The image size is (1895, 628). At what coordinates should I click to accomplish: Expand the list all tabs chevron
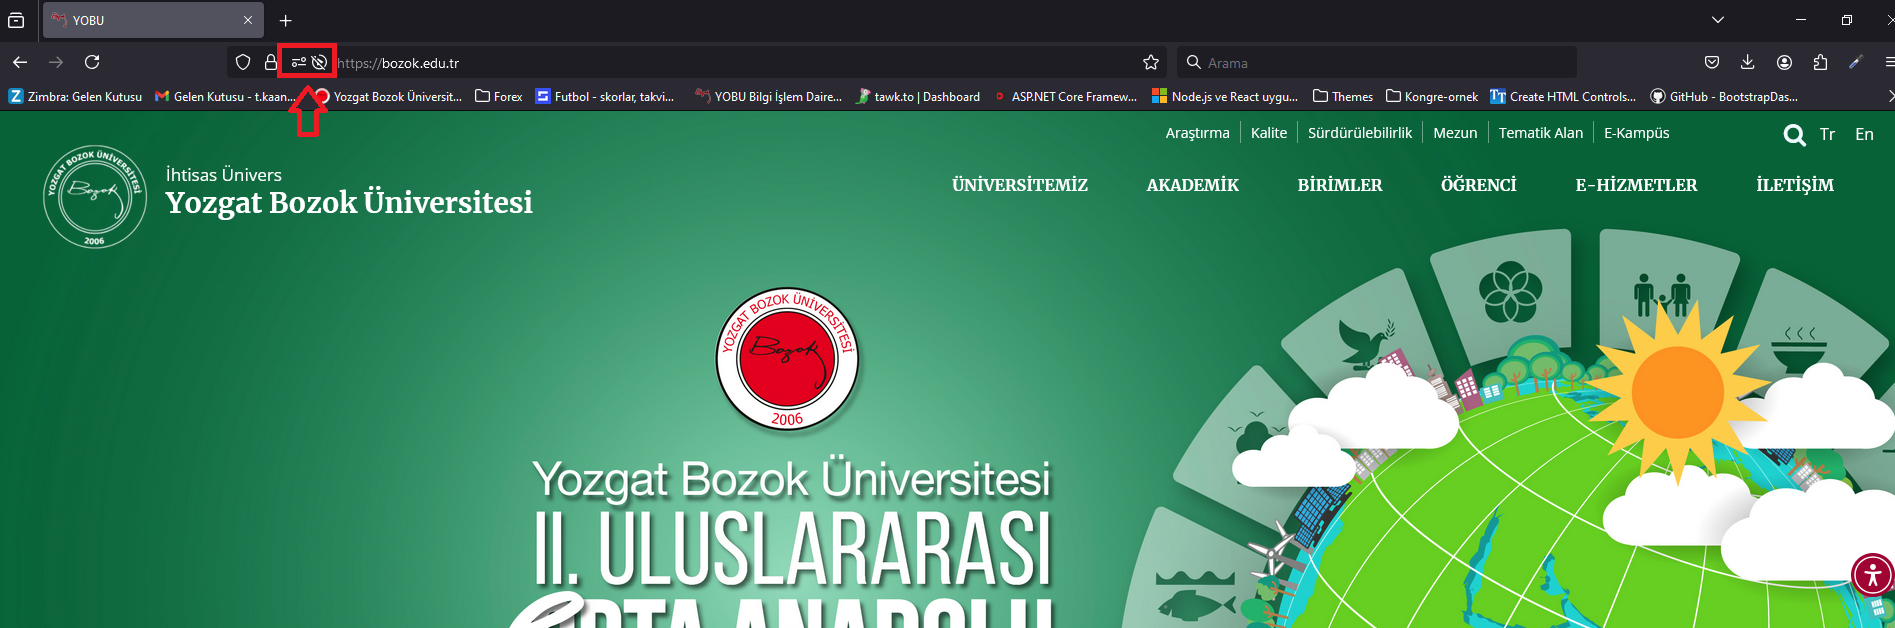(x=1718, y=20)
